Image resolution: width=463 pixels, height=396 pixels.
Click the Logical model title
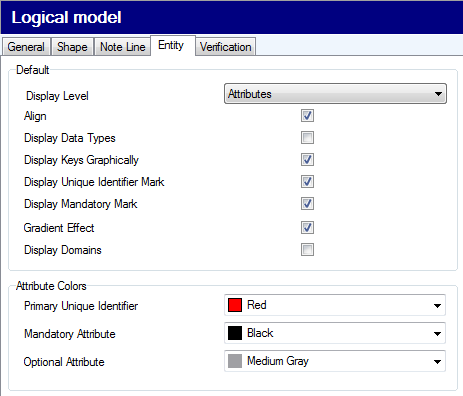[66, 17]
